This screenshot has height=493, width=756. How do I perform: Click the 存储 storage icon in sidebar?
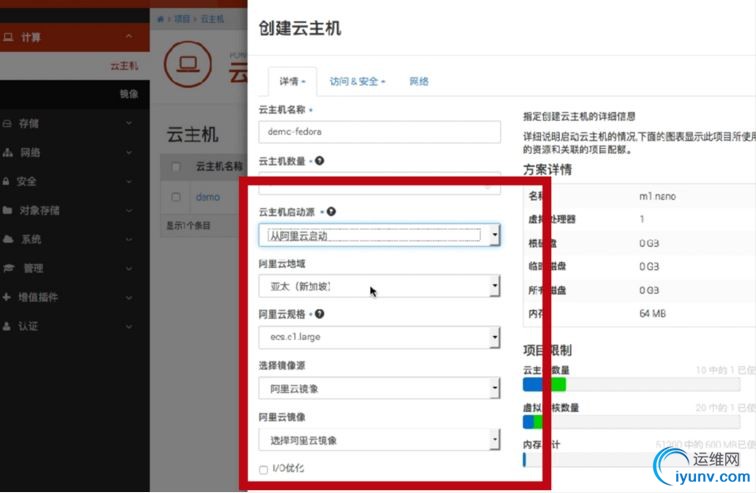click(x=7, y=124)
